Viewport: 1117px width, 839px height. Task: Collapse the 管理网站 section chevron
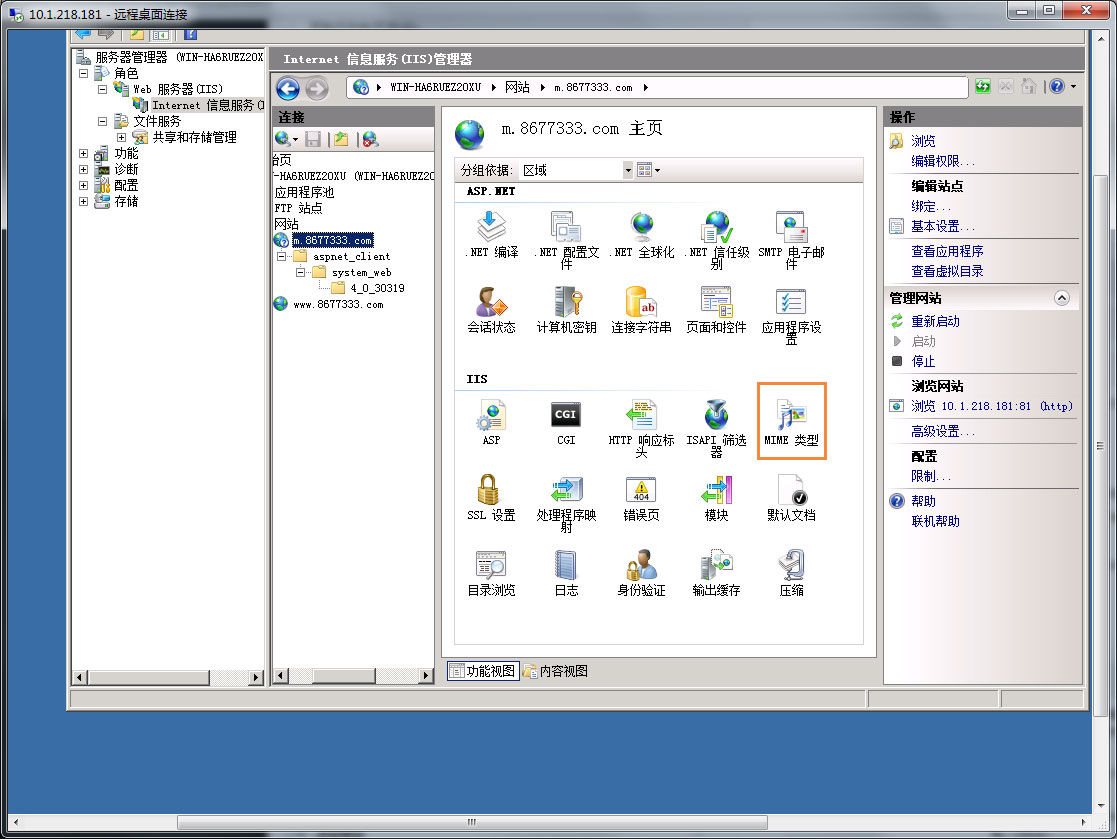(1062, 298)
